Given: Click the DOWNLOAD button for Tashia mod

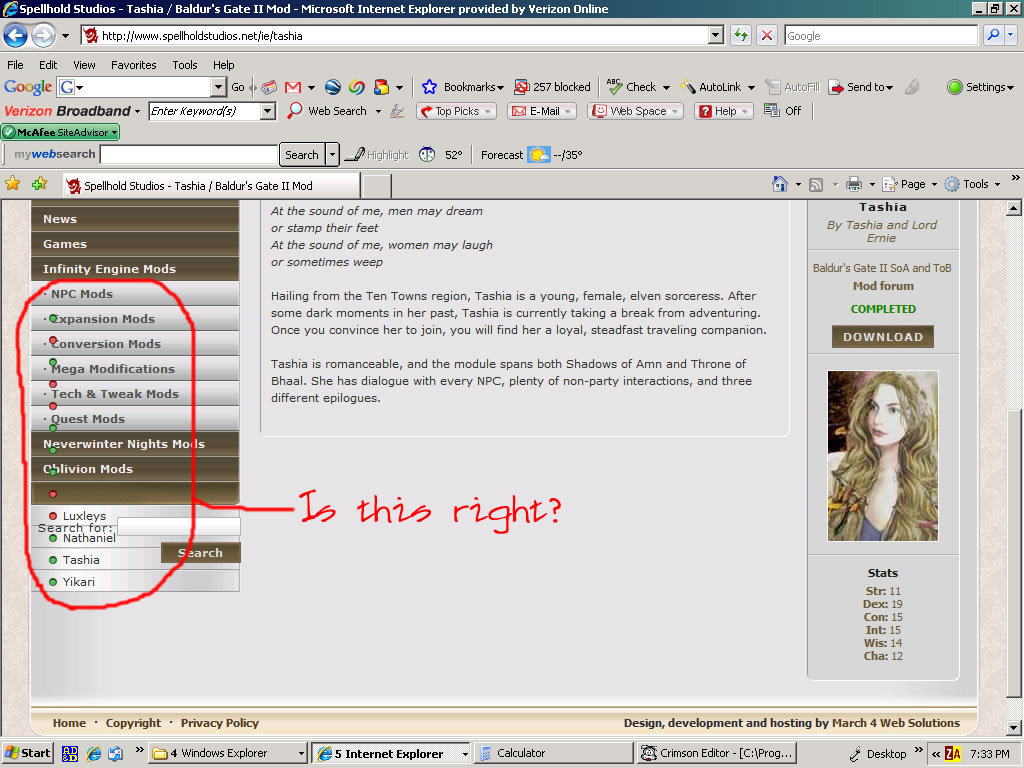Looking at the screenshot, I should click(x=882, y=337).
